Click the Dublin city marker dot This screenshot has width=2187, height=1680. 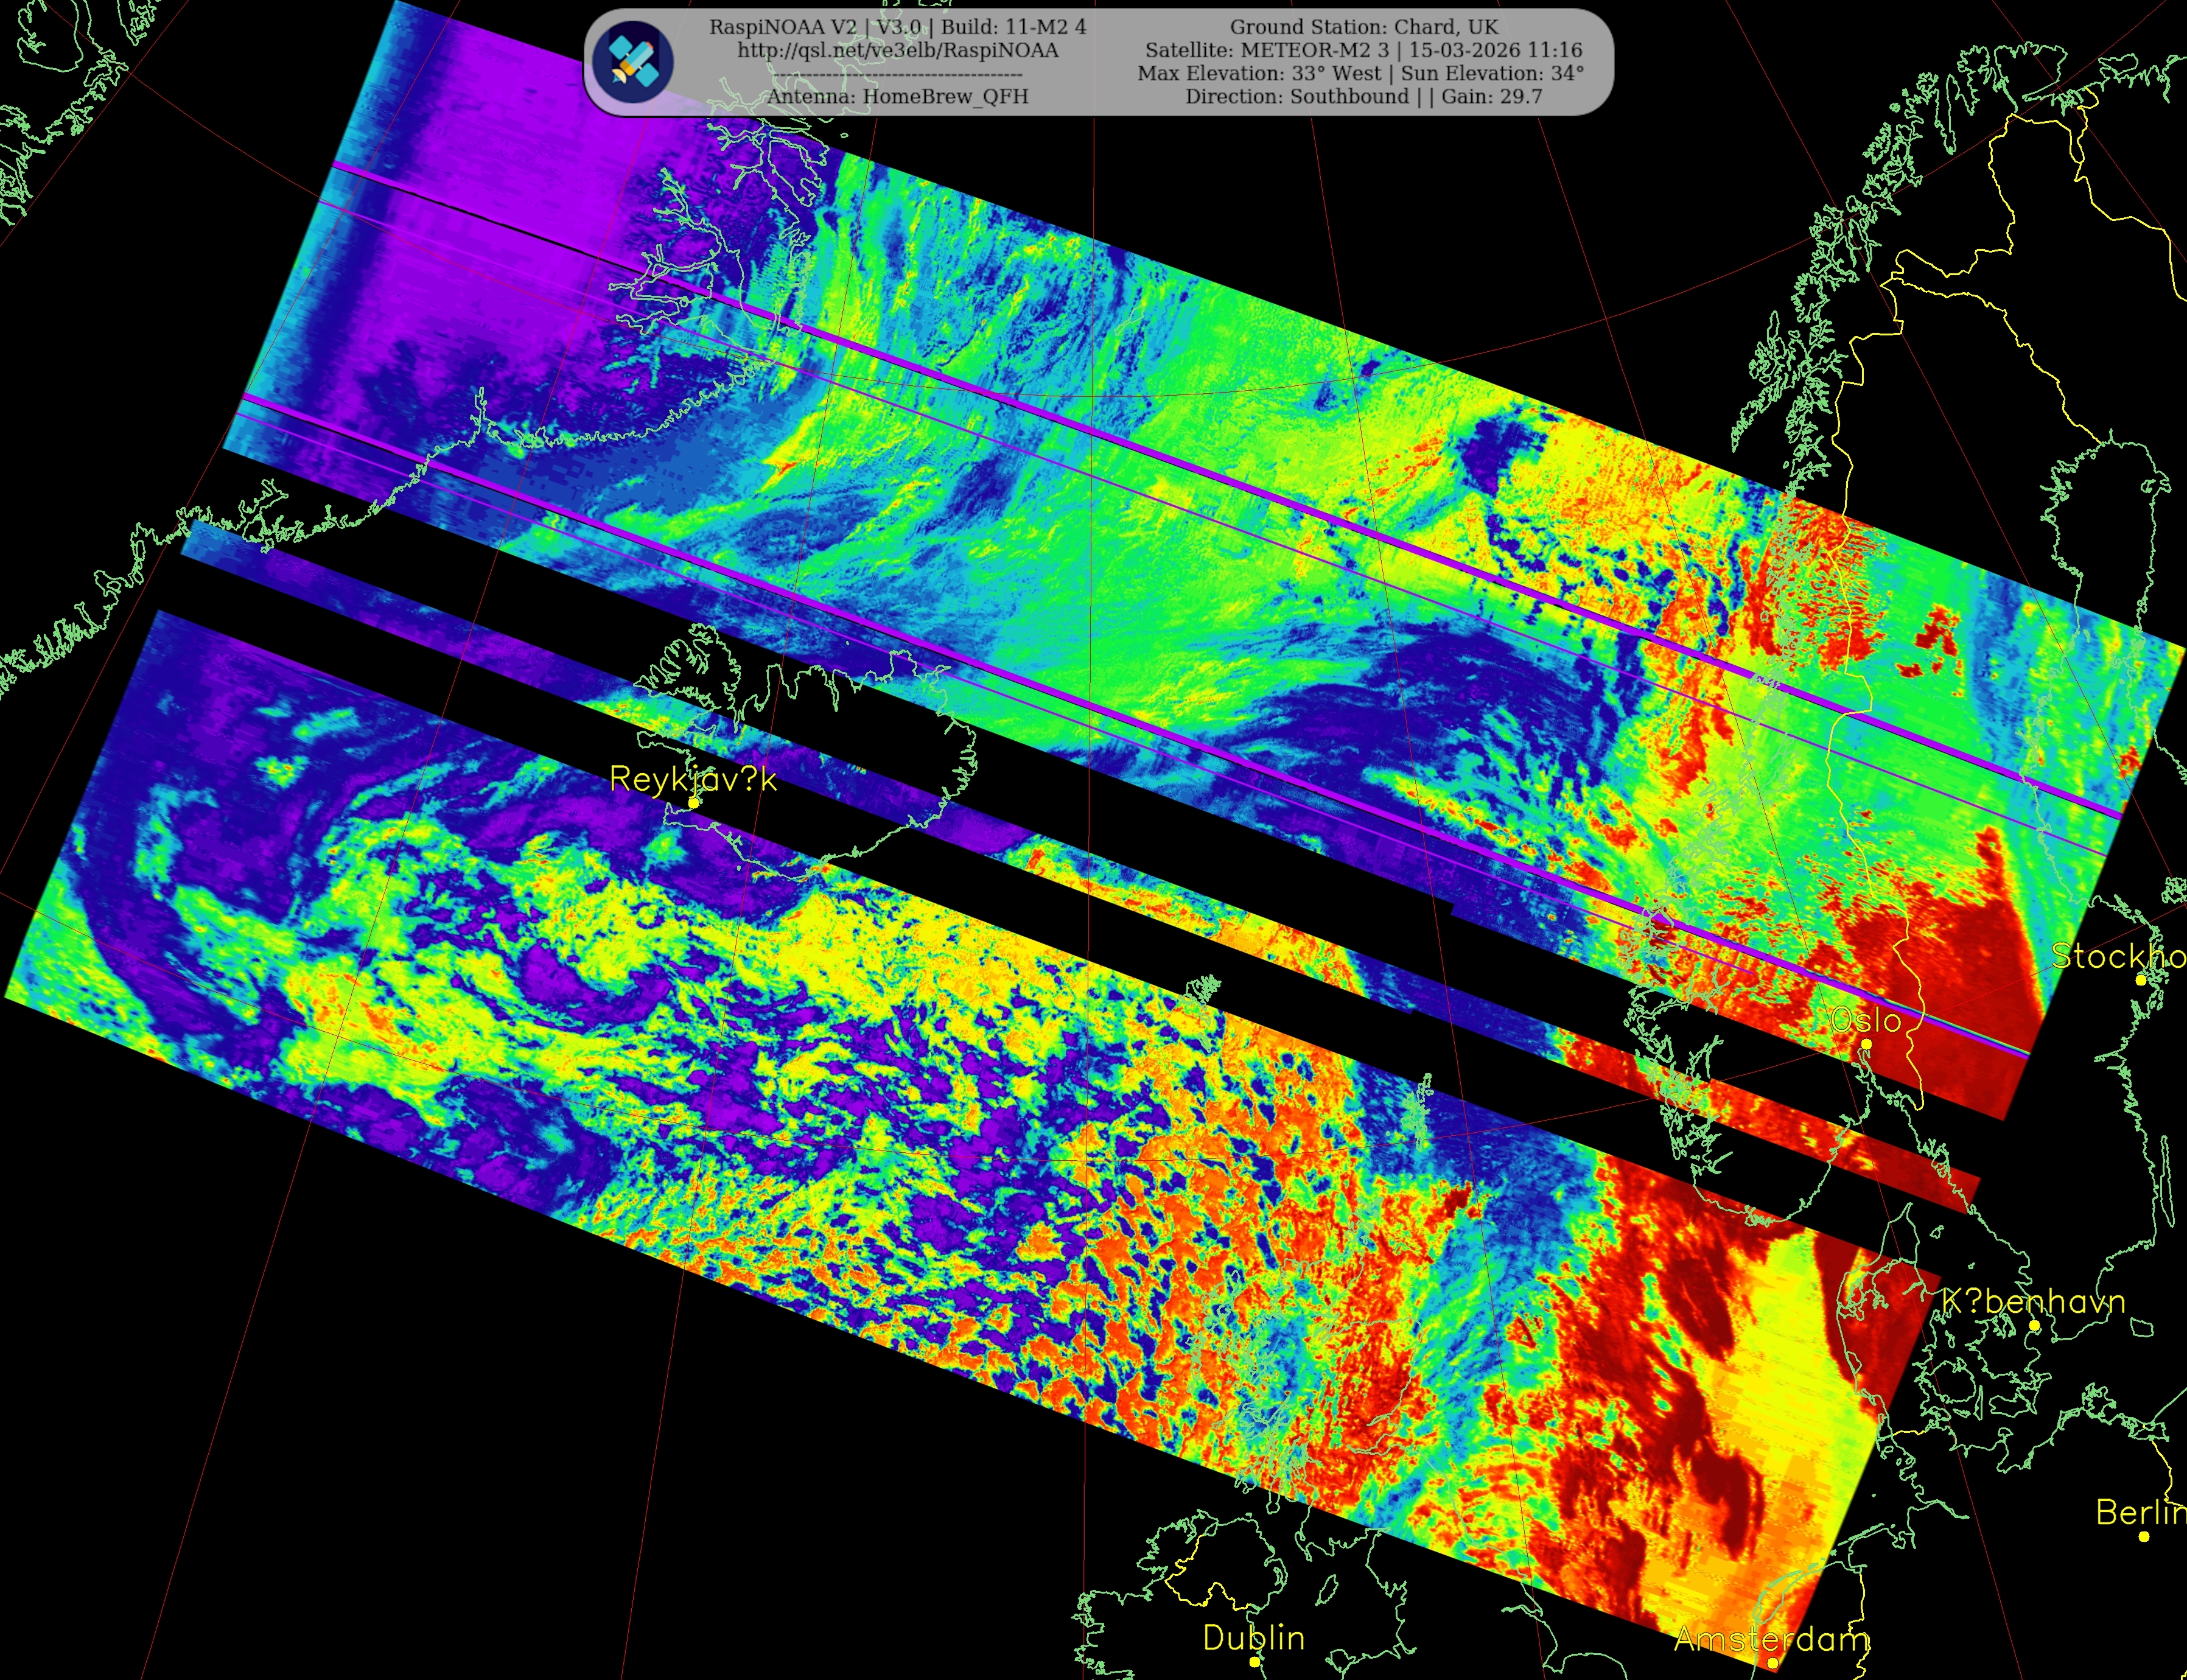pyautogui.click(x=1255, y=1661)
